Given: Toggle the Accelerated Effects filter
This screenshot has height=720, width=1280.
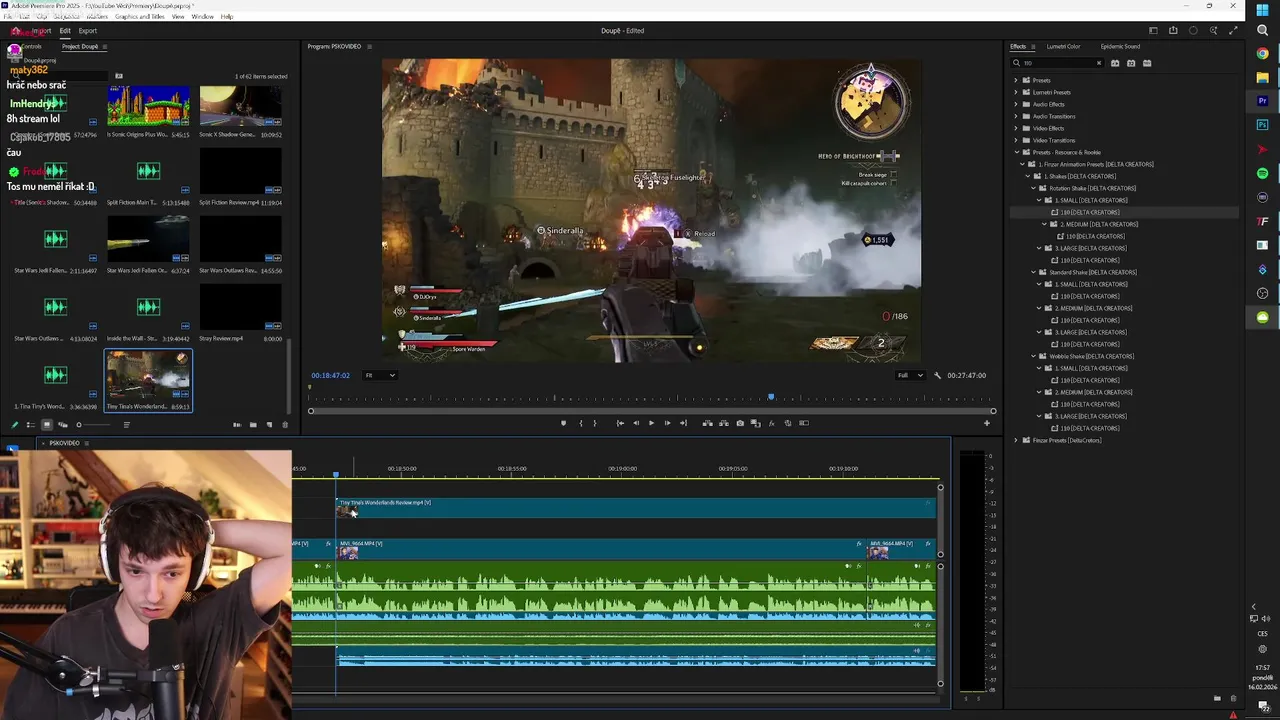Looking at the screenshot, I should point(1115,63).
